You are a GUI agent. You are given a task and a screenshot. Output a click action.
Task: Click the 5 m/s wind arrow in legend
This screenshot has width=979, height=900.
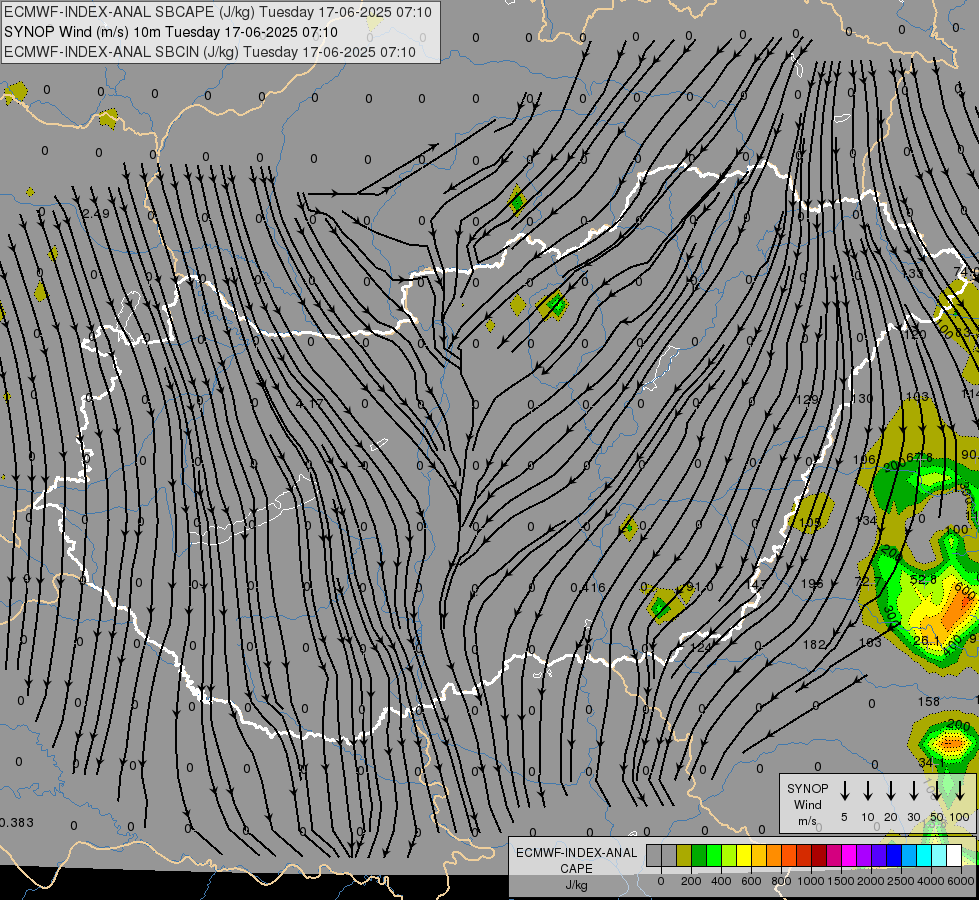[844, 791]
